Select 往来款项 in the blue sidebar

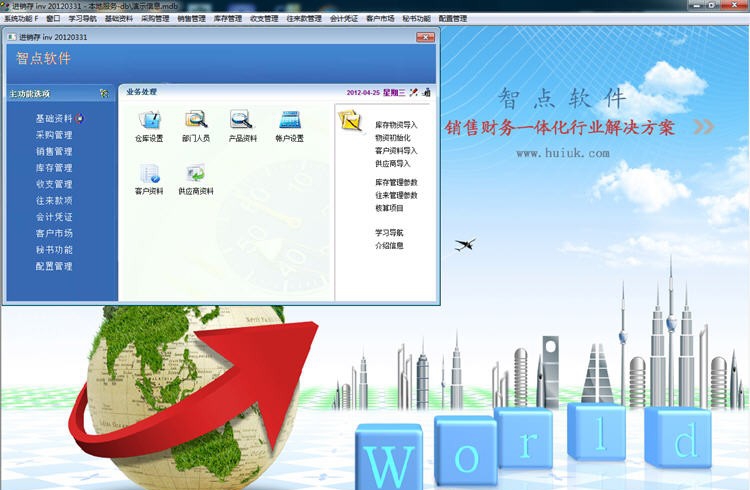point(54,200)
